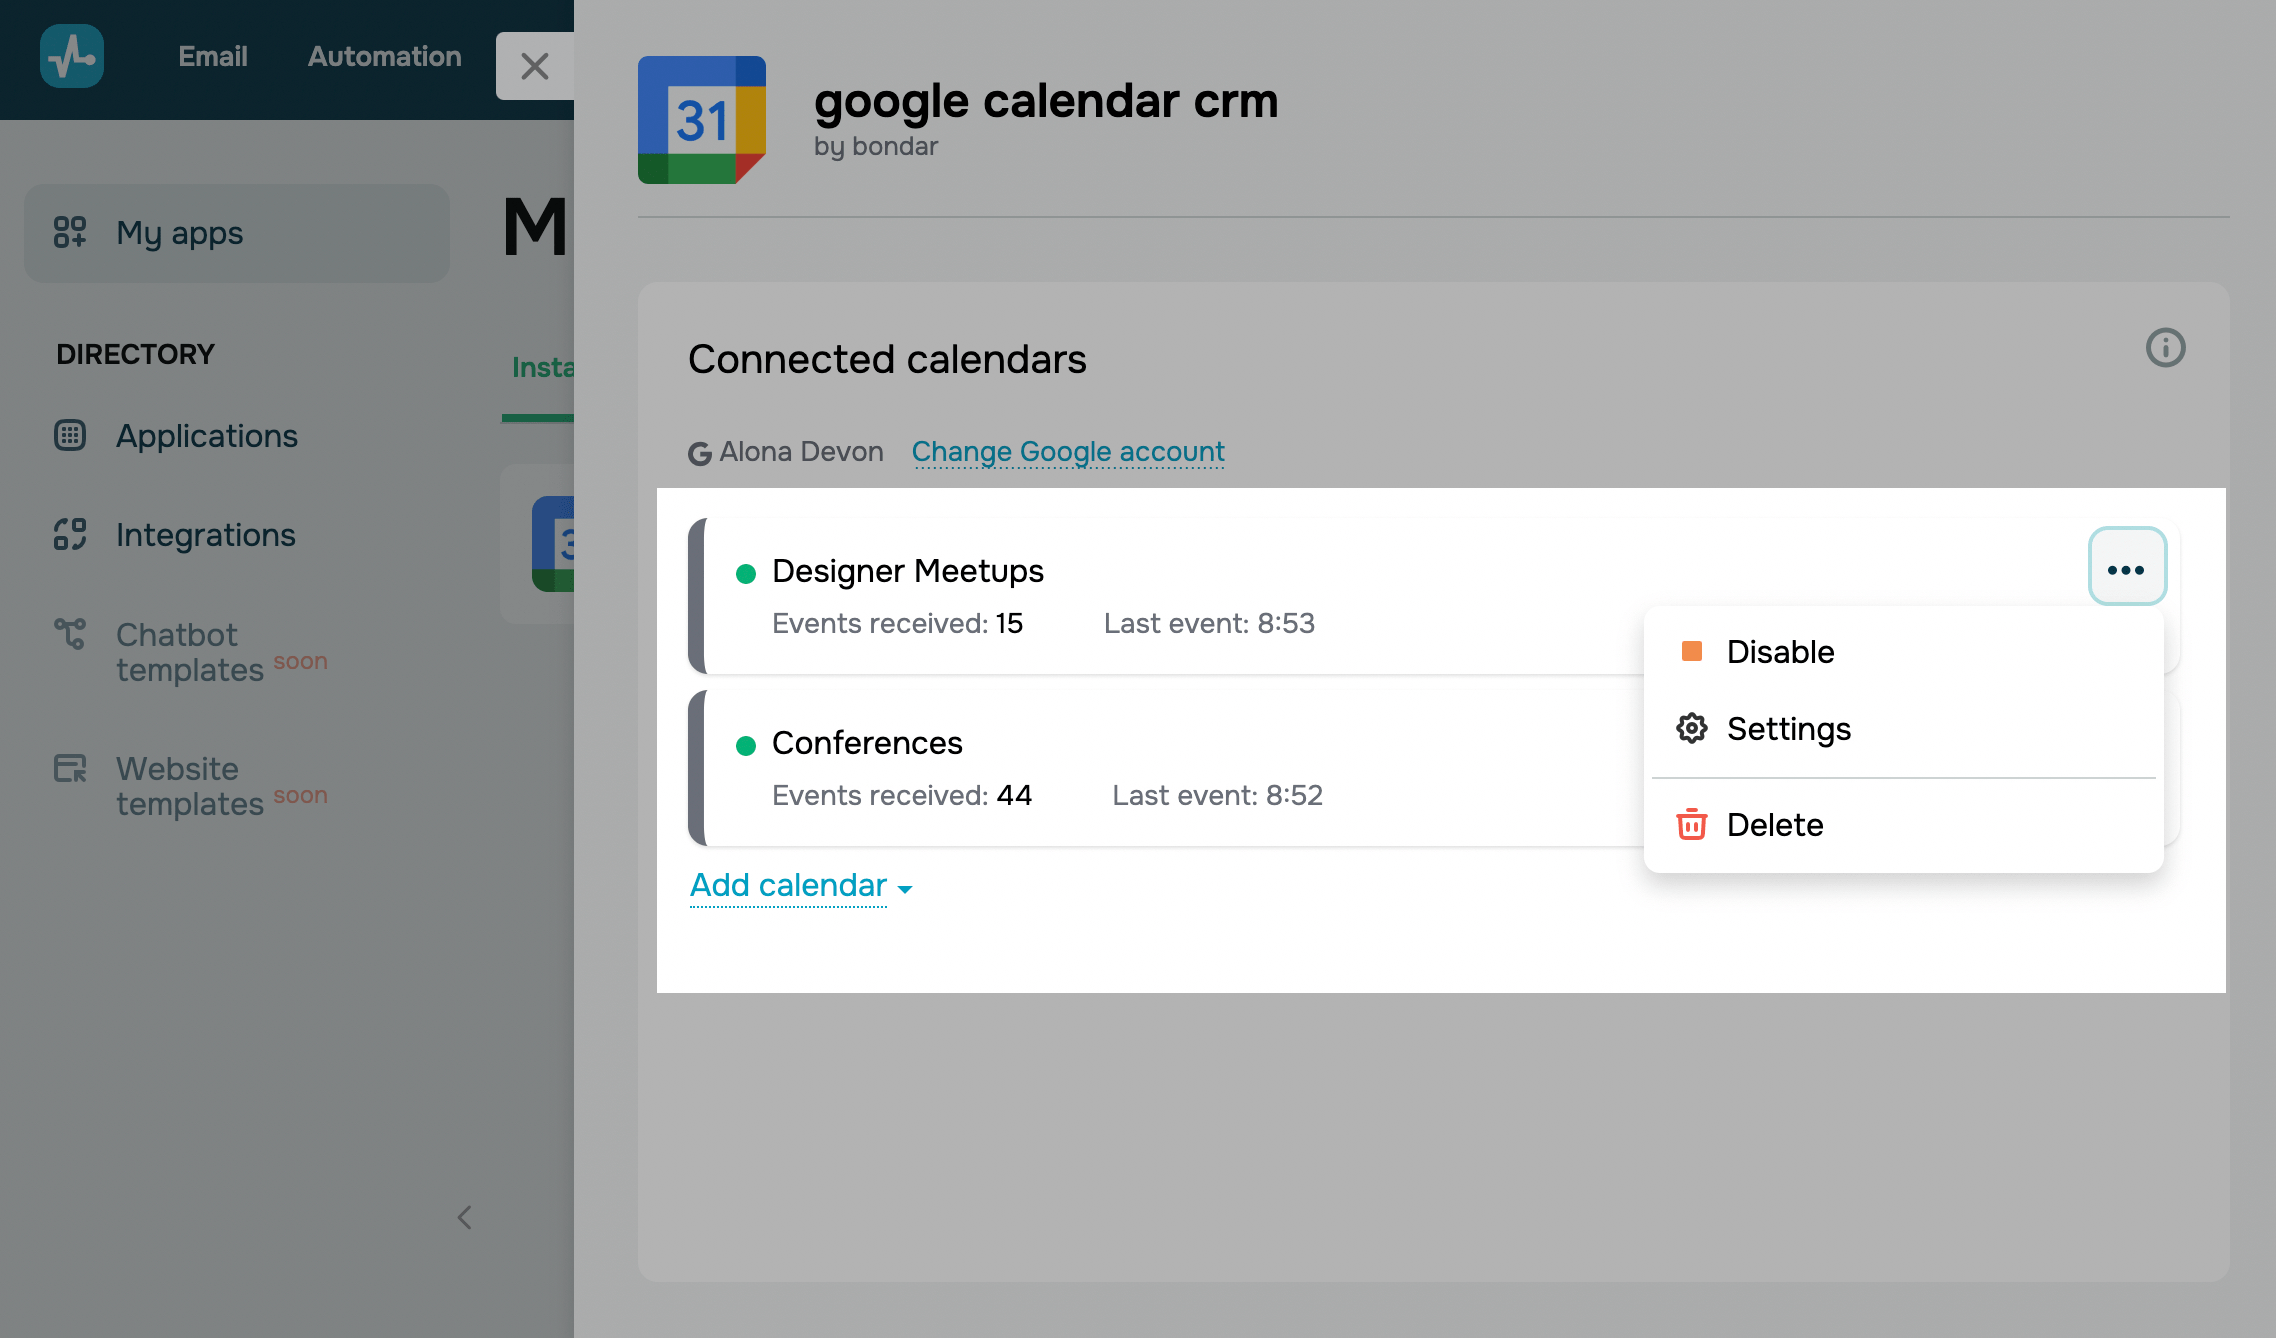Click the Google Calendar app icon
The height and width of the screenshot is (1338, 2276).
pos(702,120)
